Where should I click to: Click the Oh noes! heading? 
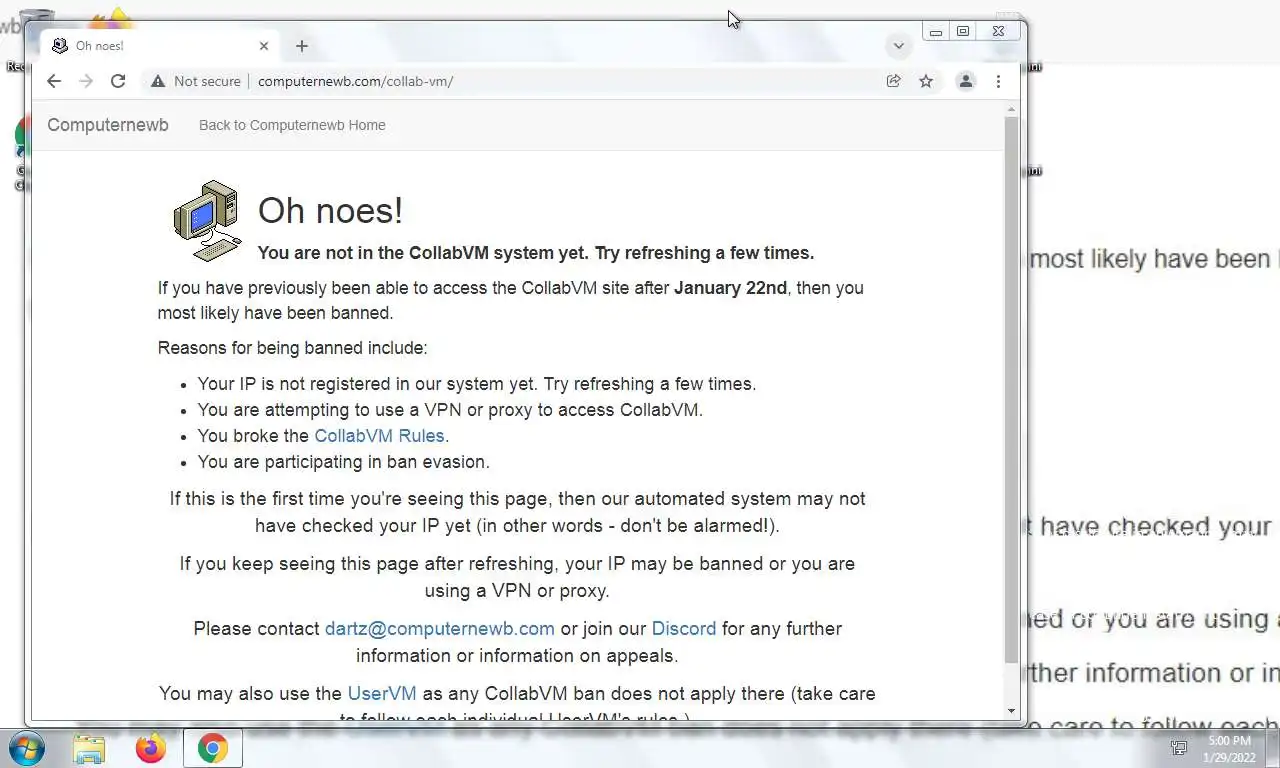(x=330, y=211)
